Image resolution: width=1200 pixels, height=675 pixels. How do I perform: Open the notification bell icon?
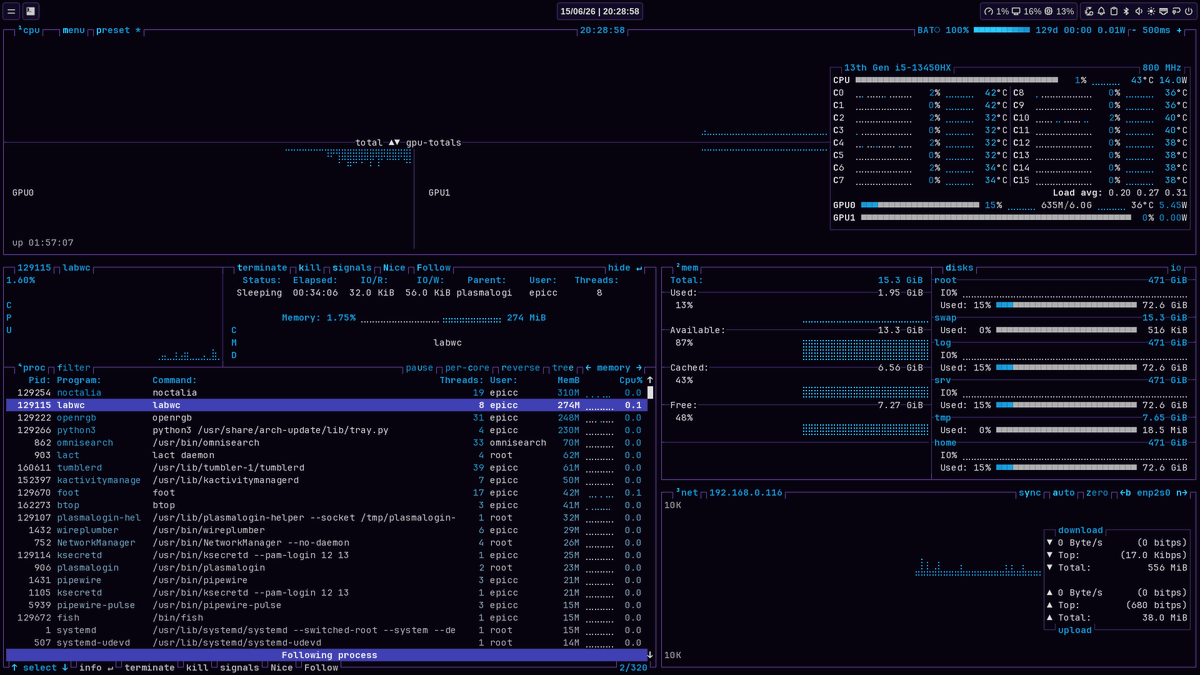[1101, 12]
